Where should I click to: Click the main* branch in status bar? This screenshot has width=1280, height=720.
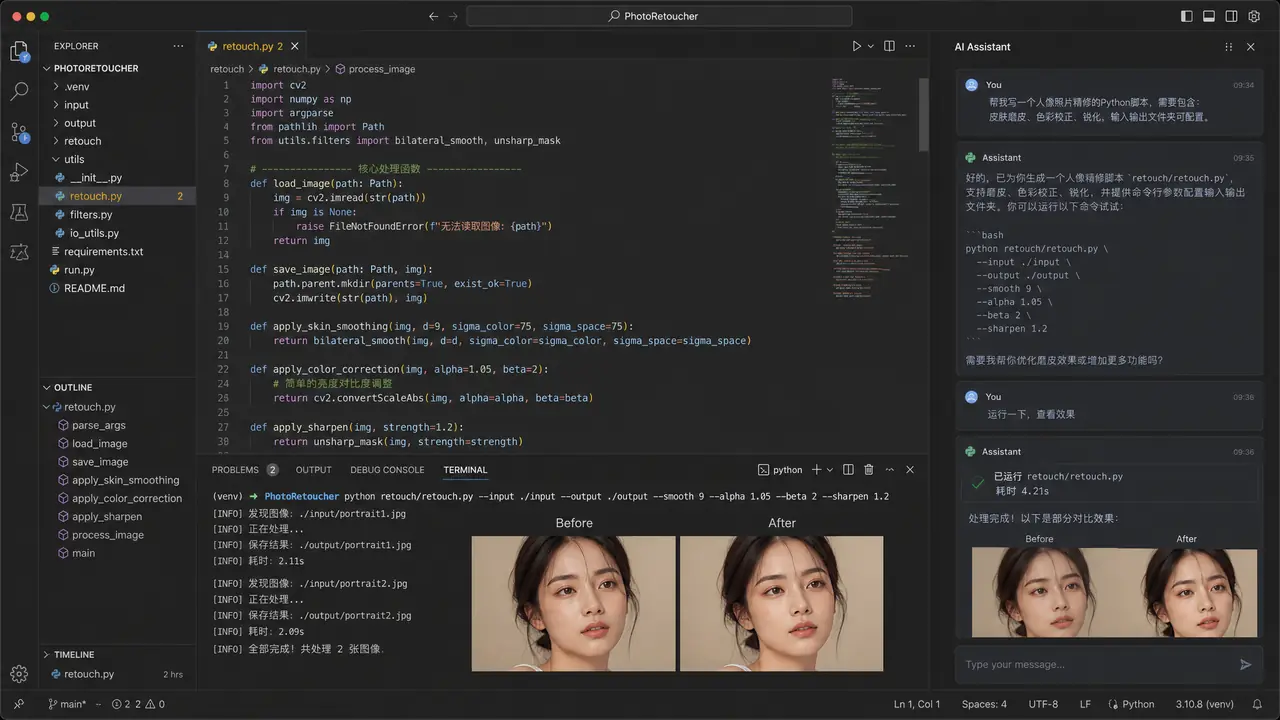click(x=67, y=704)
